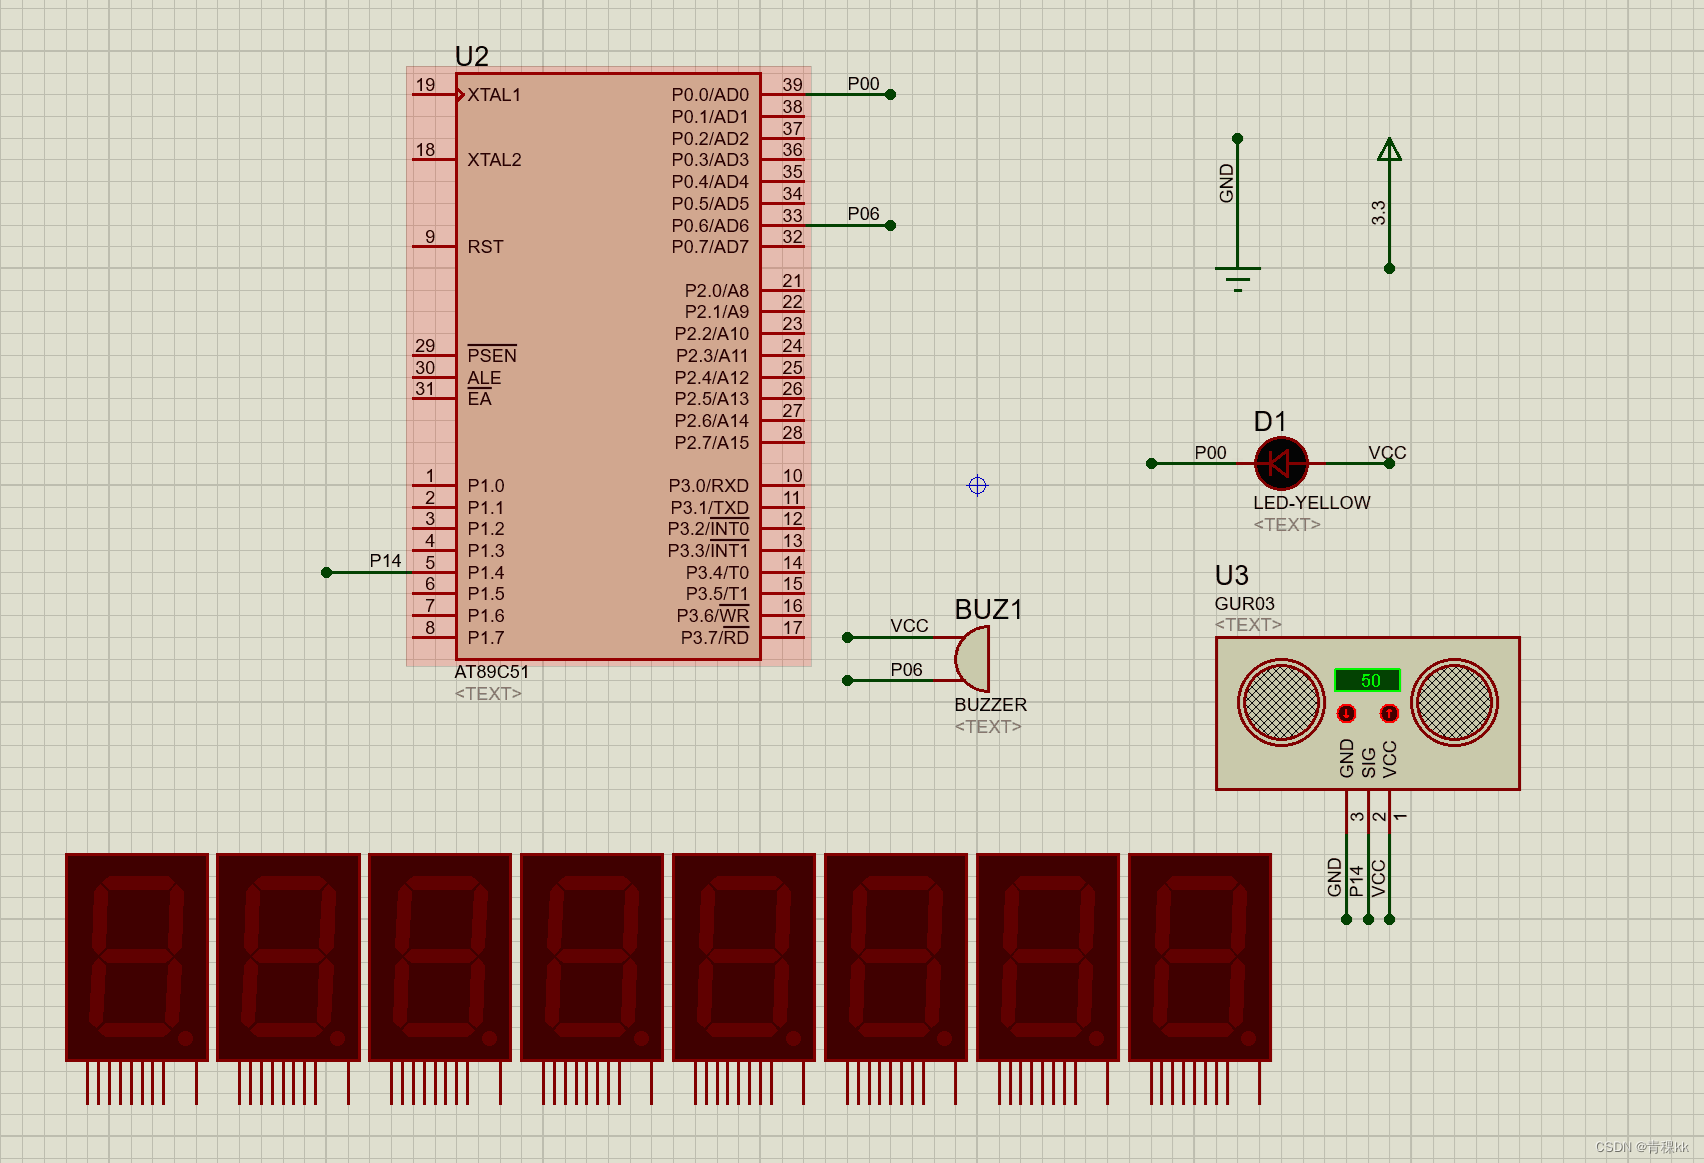This screenshot has width=1704, height=1163.
Task: Click the D1 reference label
Action: [x=1270, y=421]
